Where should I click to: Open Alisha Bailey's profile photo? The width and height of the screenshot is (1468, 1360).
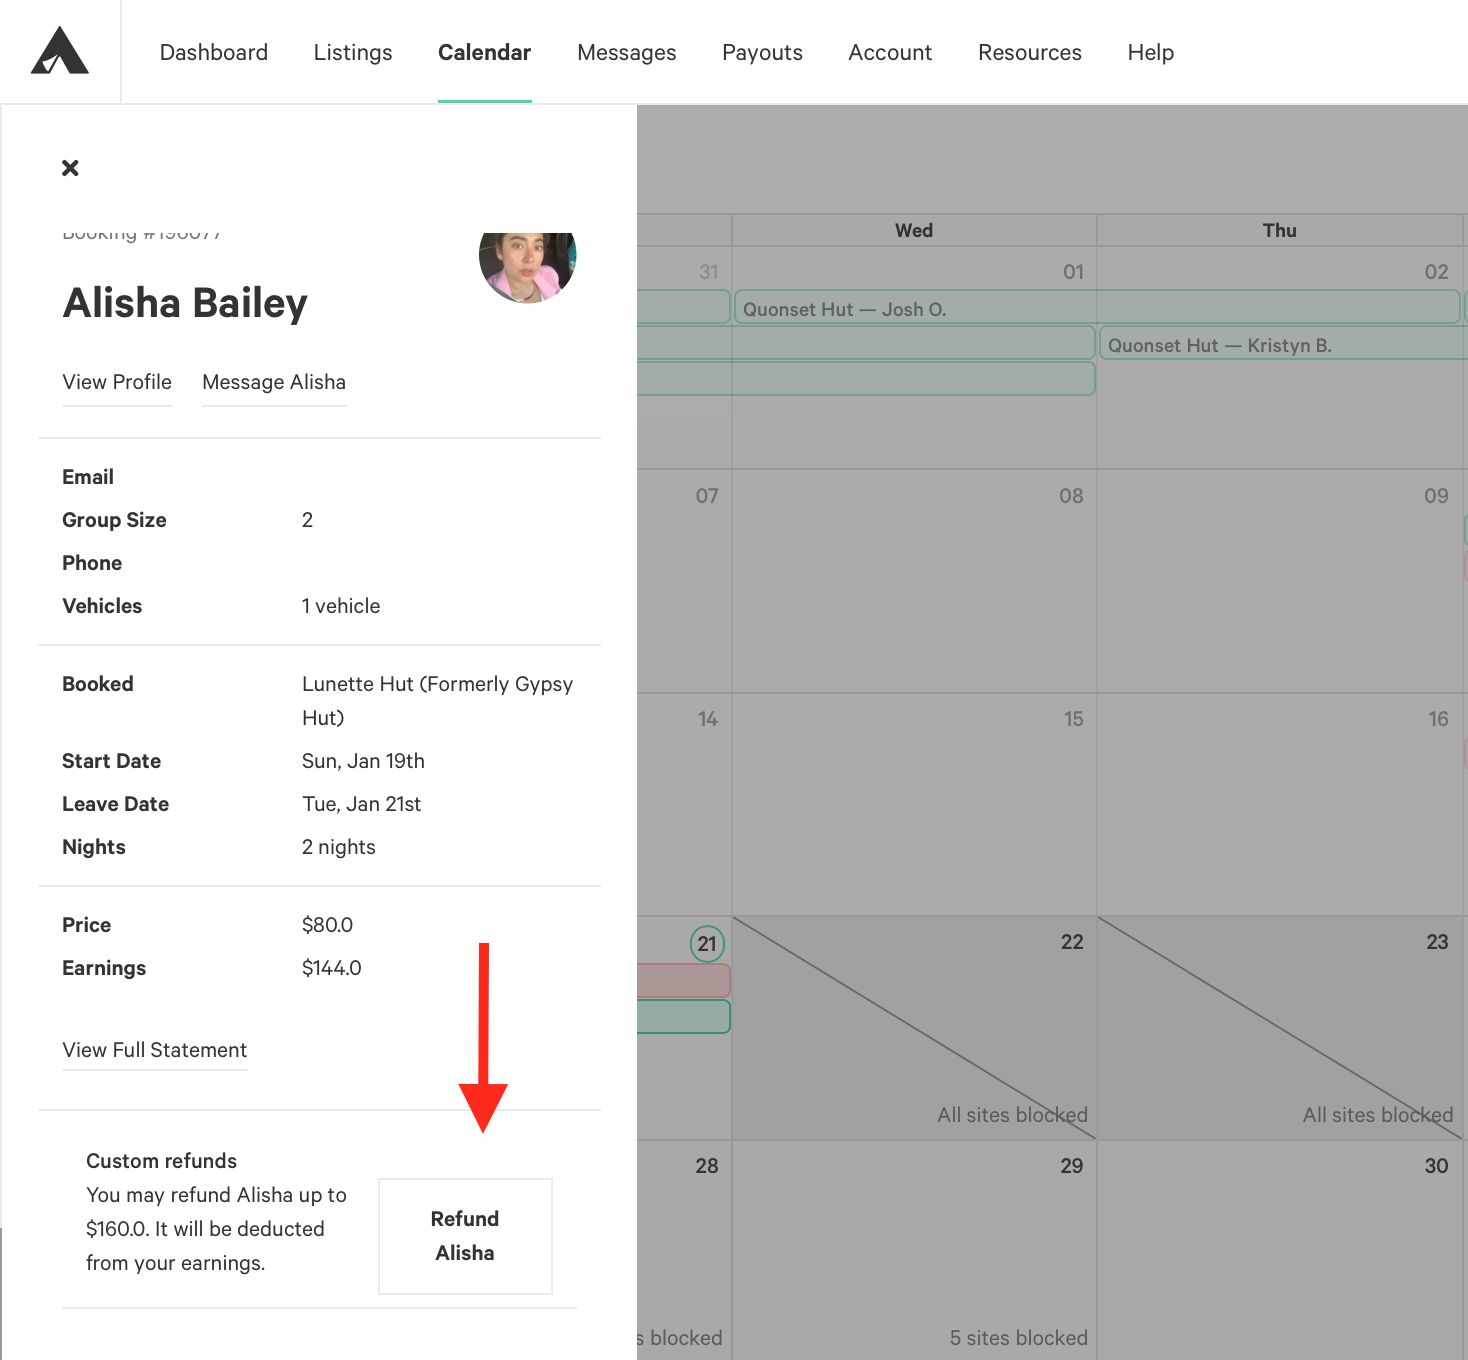coord(527,264)
